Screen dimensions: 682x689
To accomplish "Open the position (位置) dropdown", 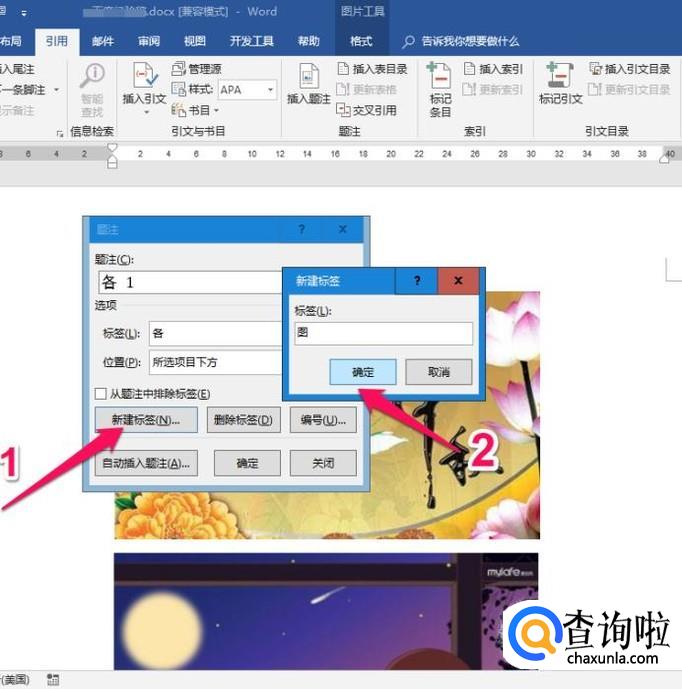I will tap(215, 362).
